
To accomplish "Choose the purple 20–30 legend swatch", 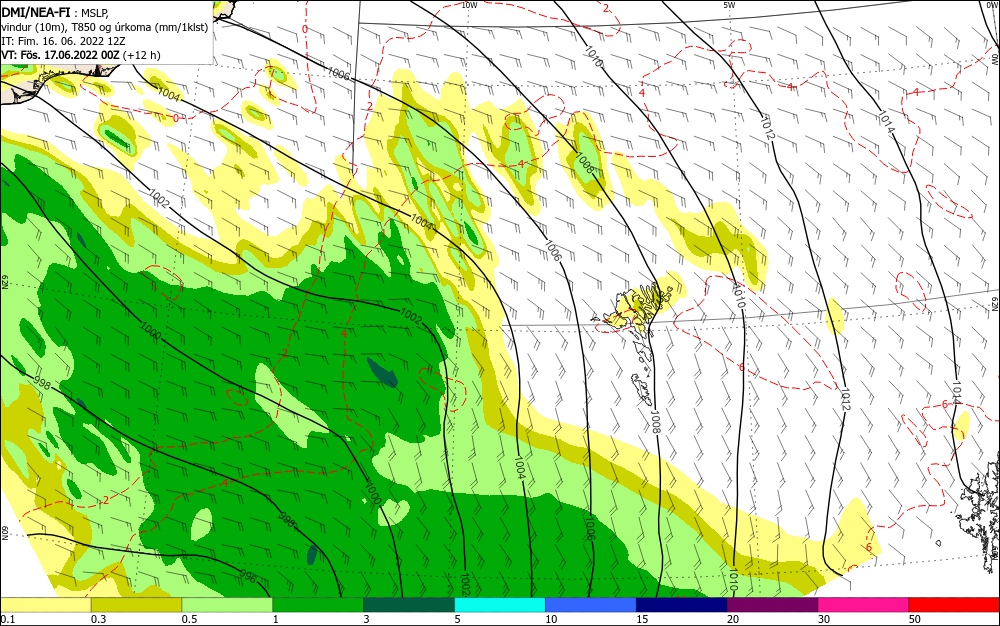I will click(772, 605).
